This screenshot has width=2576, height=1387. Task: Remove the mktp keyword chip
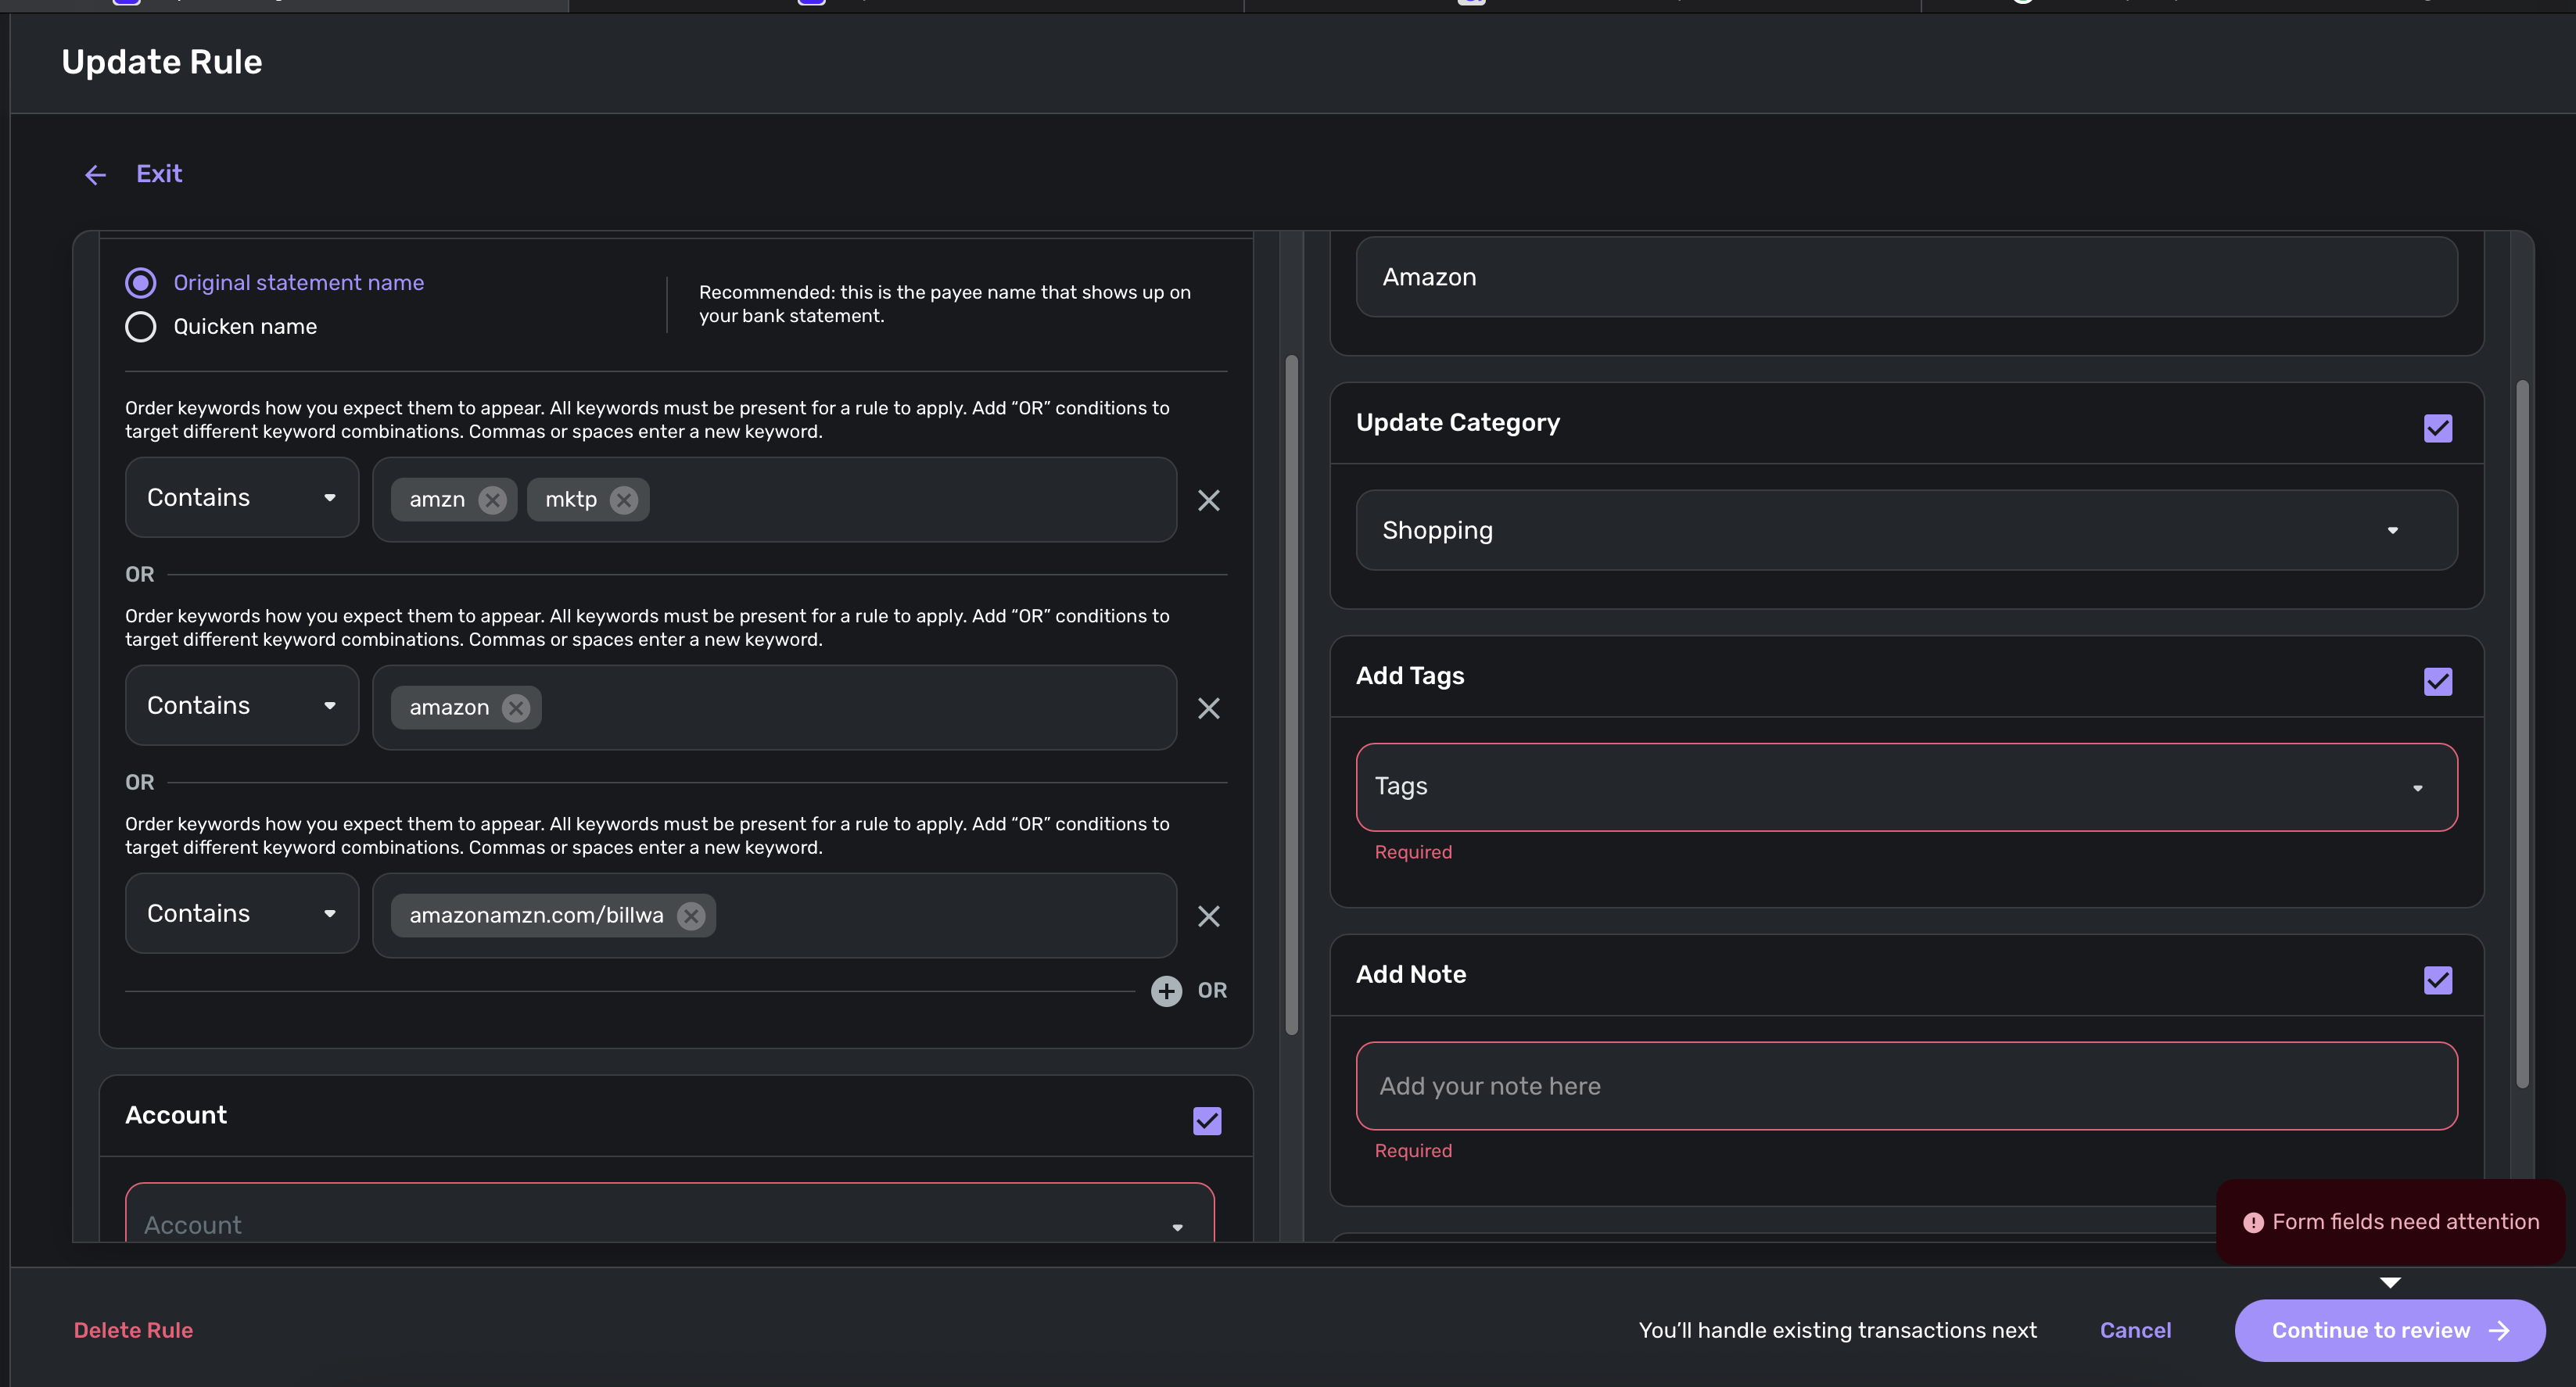tap(624, 500)
